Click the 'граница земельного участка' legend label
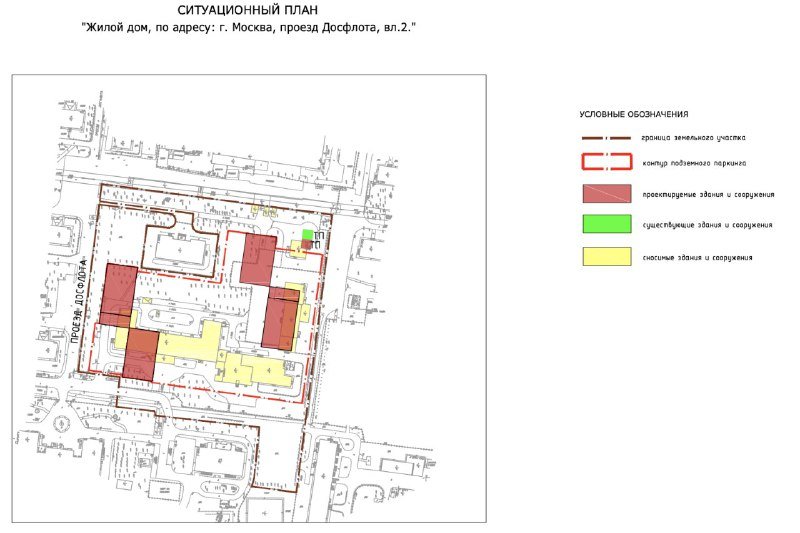Image resolution: width=800 pixels, height=533 pixels. (694, 138)
